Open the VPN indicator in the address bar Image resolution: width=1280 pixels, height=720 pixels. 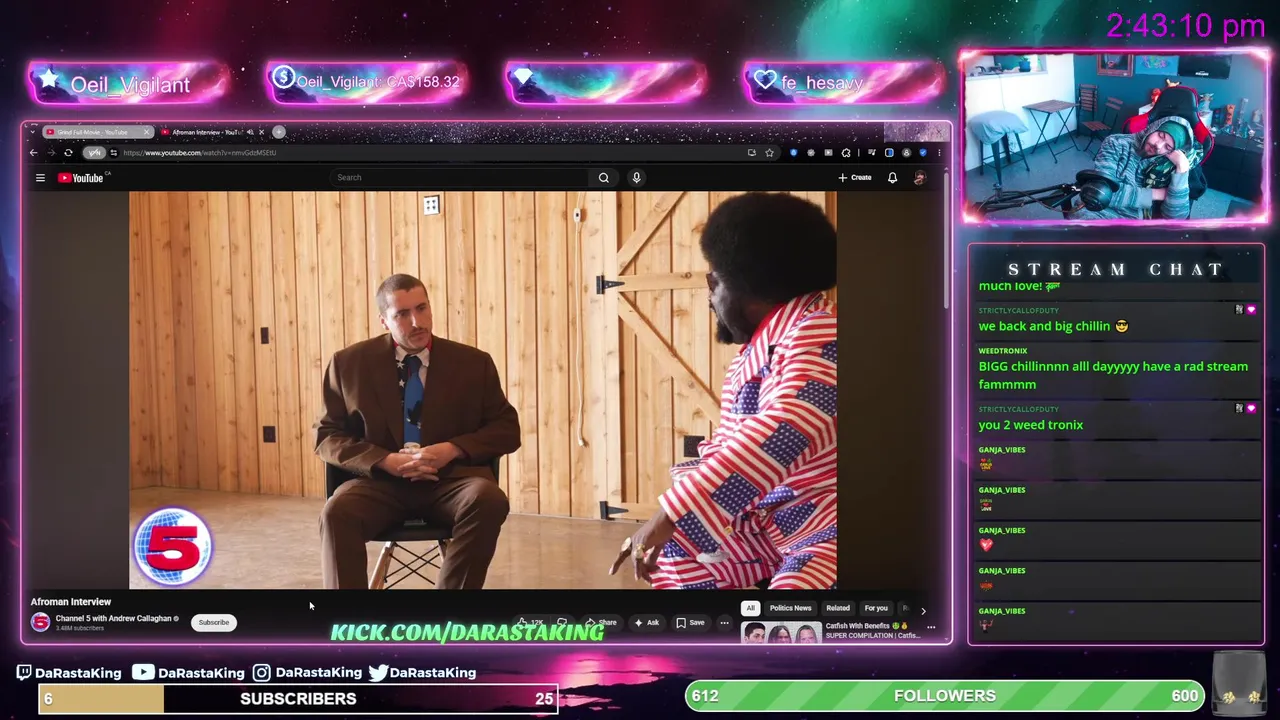[94, 153]
